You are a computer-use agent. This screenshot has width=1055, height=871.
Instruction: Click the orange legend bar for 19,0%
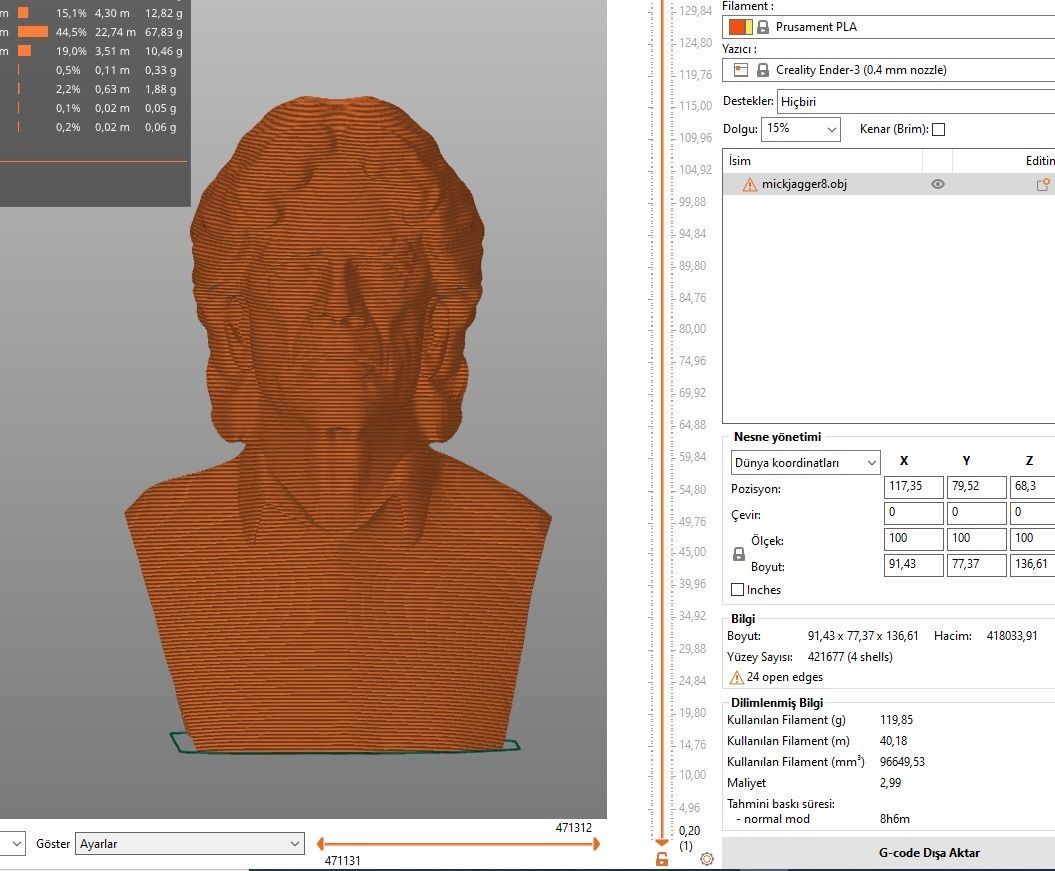coord(24,50)
